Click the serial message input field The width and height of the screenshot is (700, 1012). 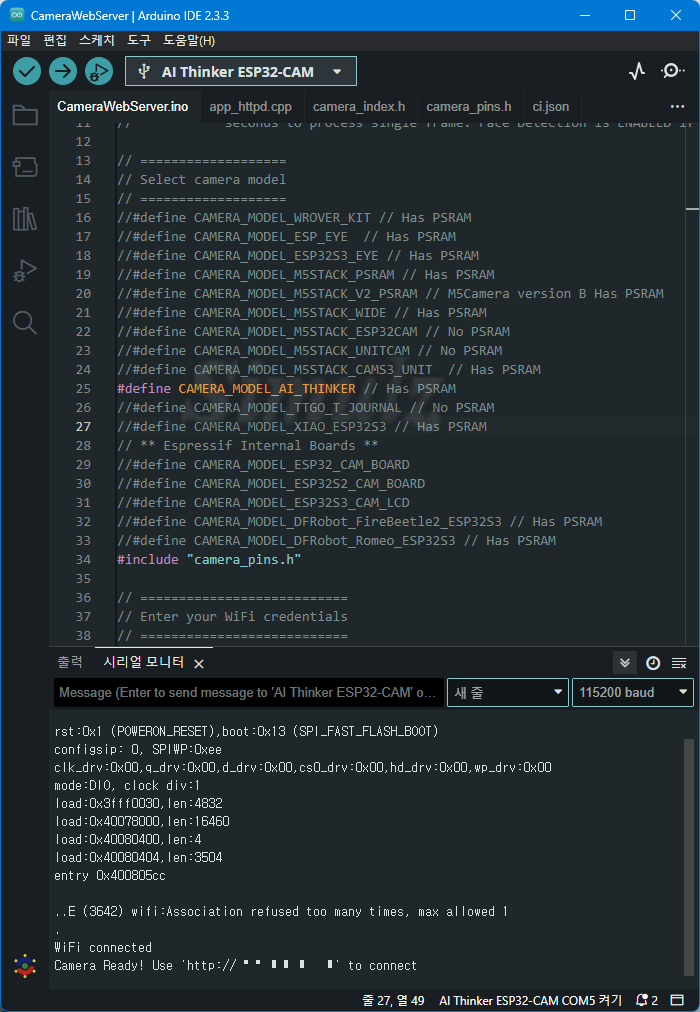(x=248, y=693)
